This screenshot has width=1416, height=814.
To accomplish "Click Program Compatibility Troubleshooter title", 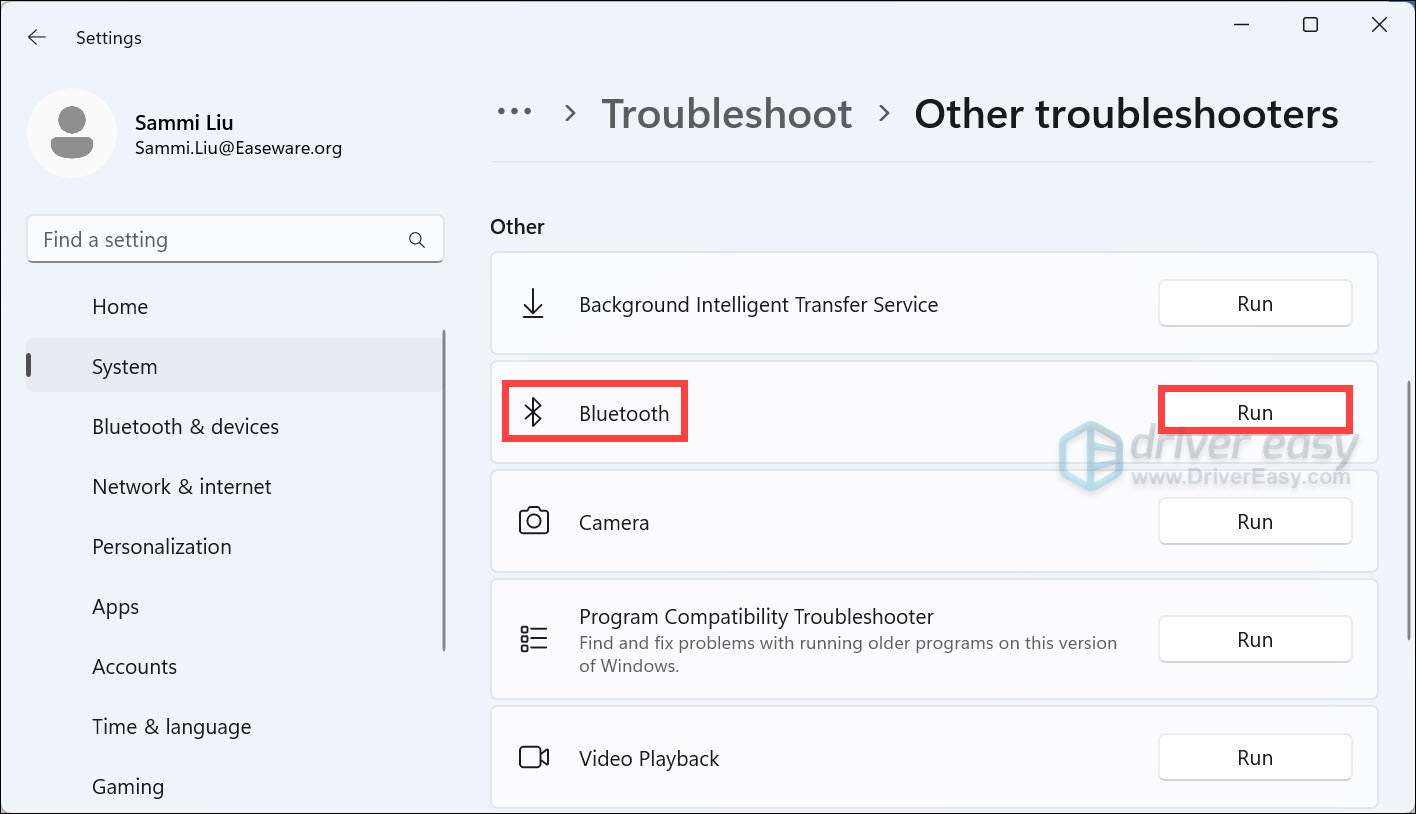I will [756, 617].
